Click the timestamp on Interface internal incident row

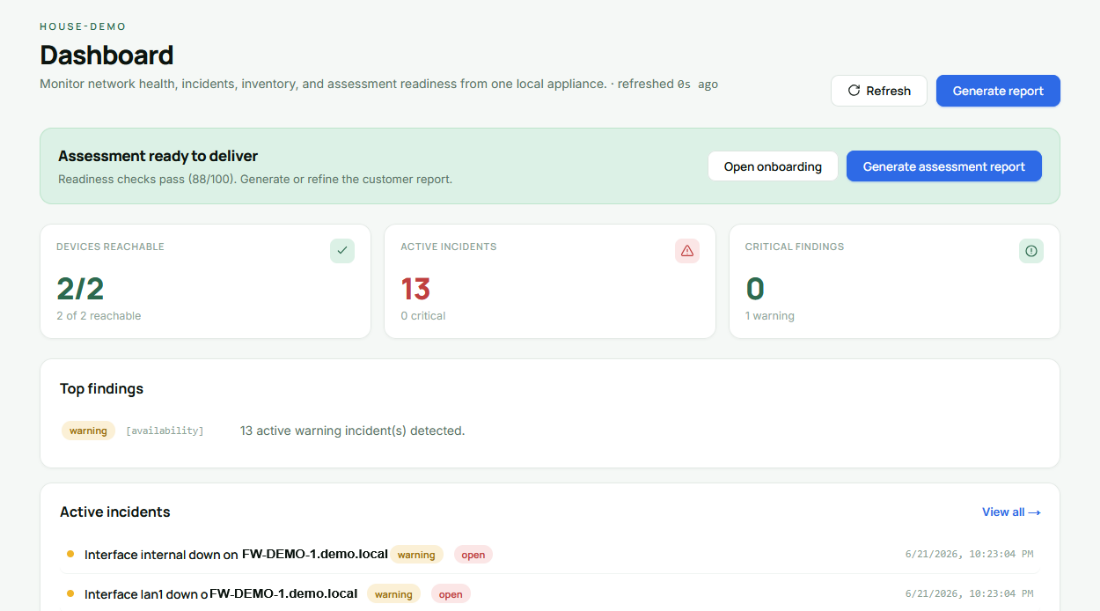(969, 553)
